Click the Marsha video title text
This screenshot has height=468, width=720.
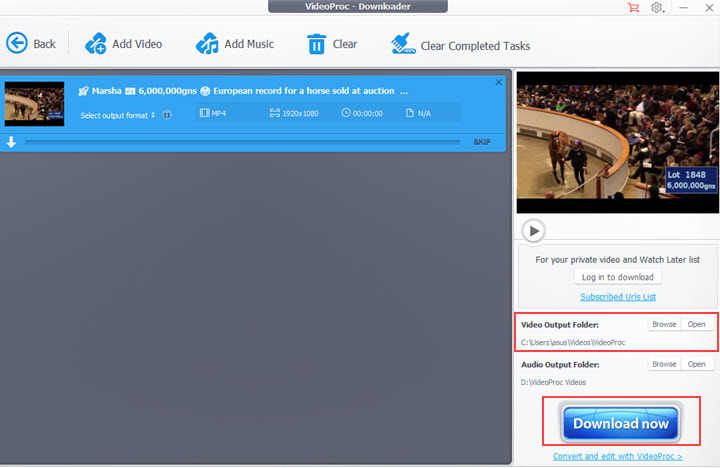(243, 91)
